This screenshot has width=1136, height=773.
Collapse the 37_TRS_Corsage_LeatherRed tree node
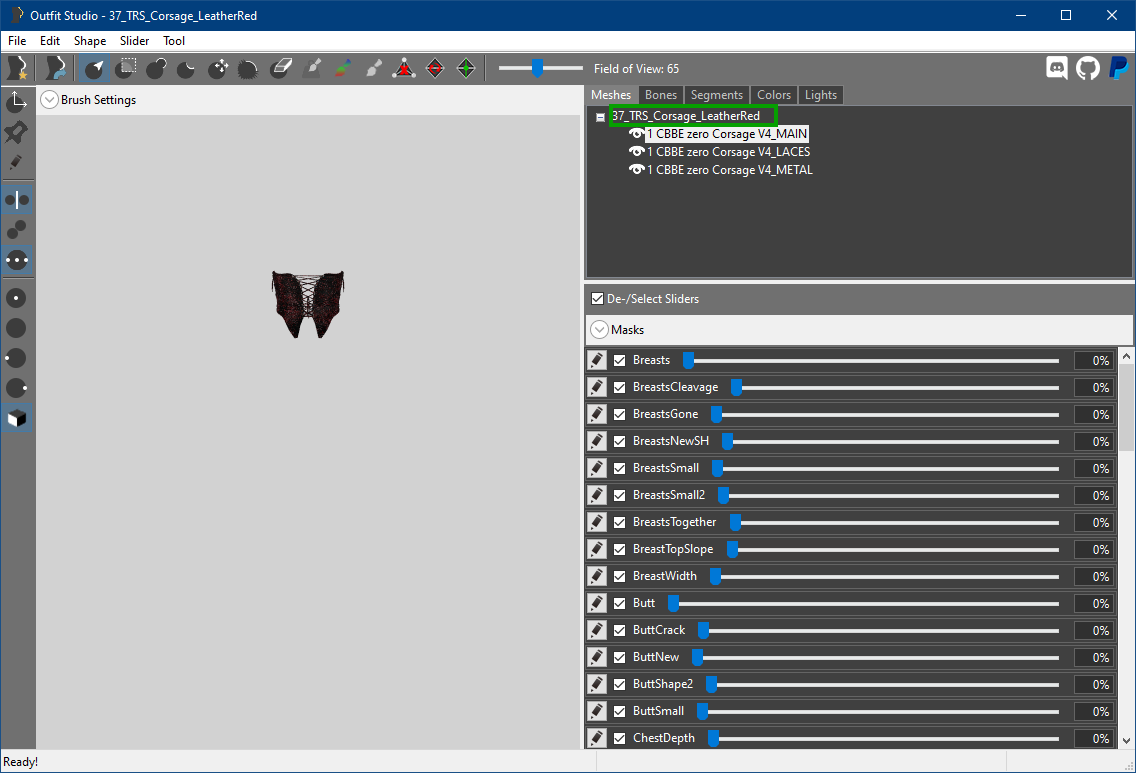tap(601, 117)
